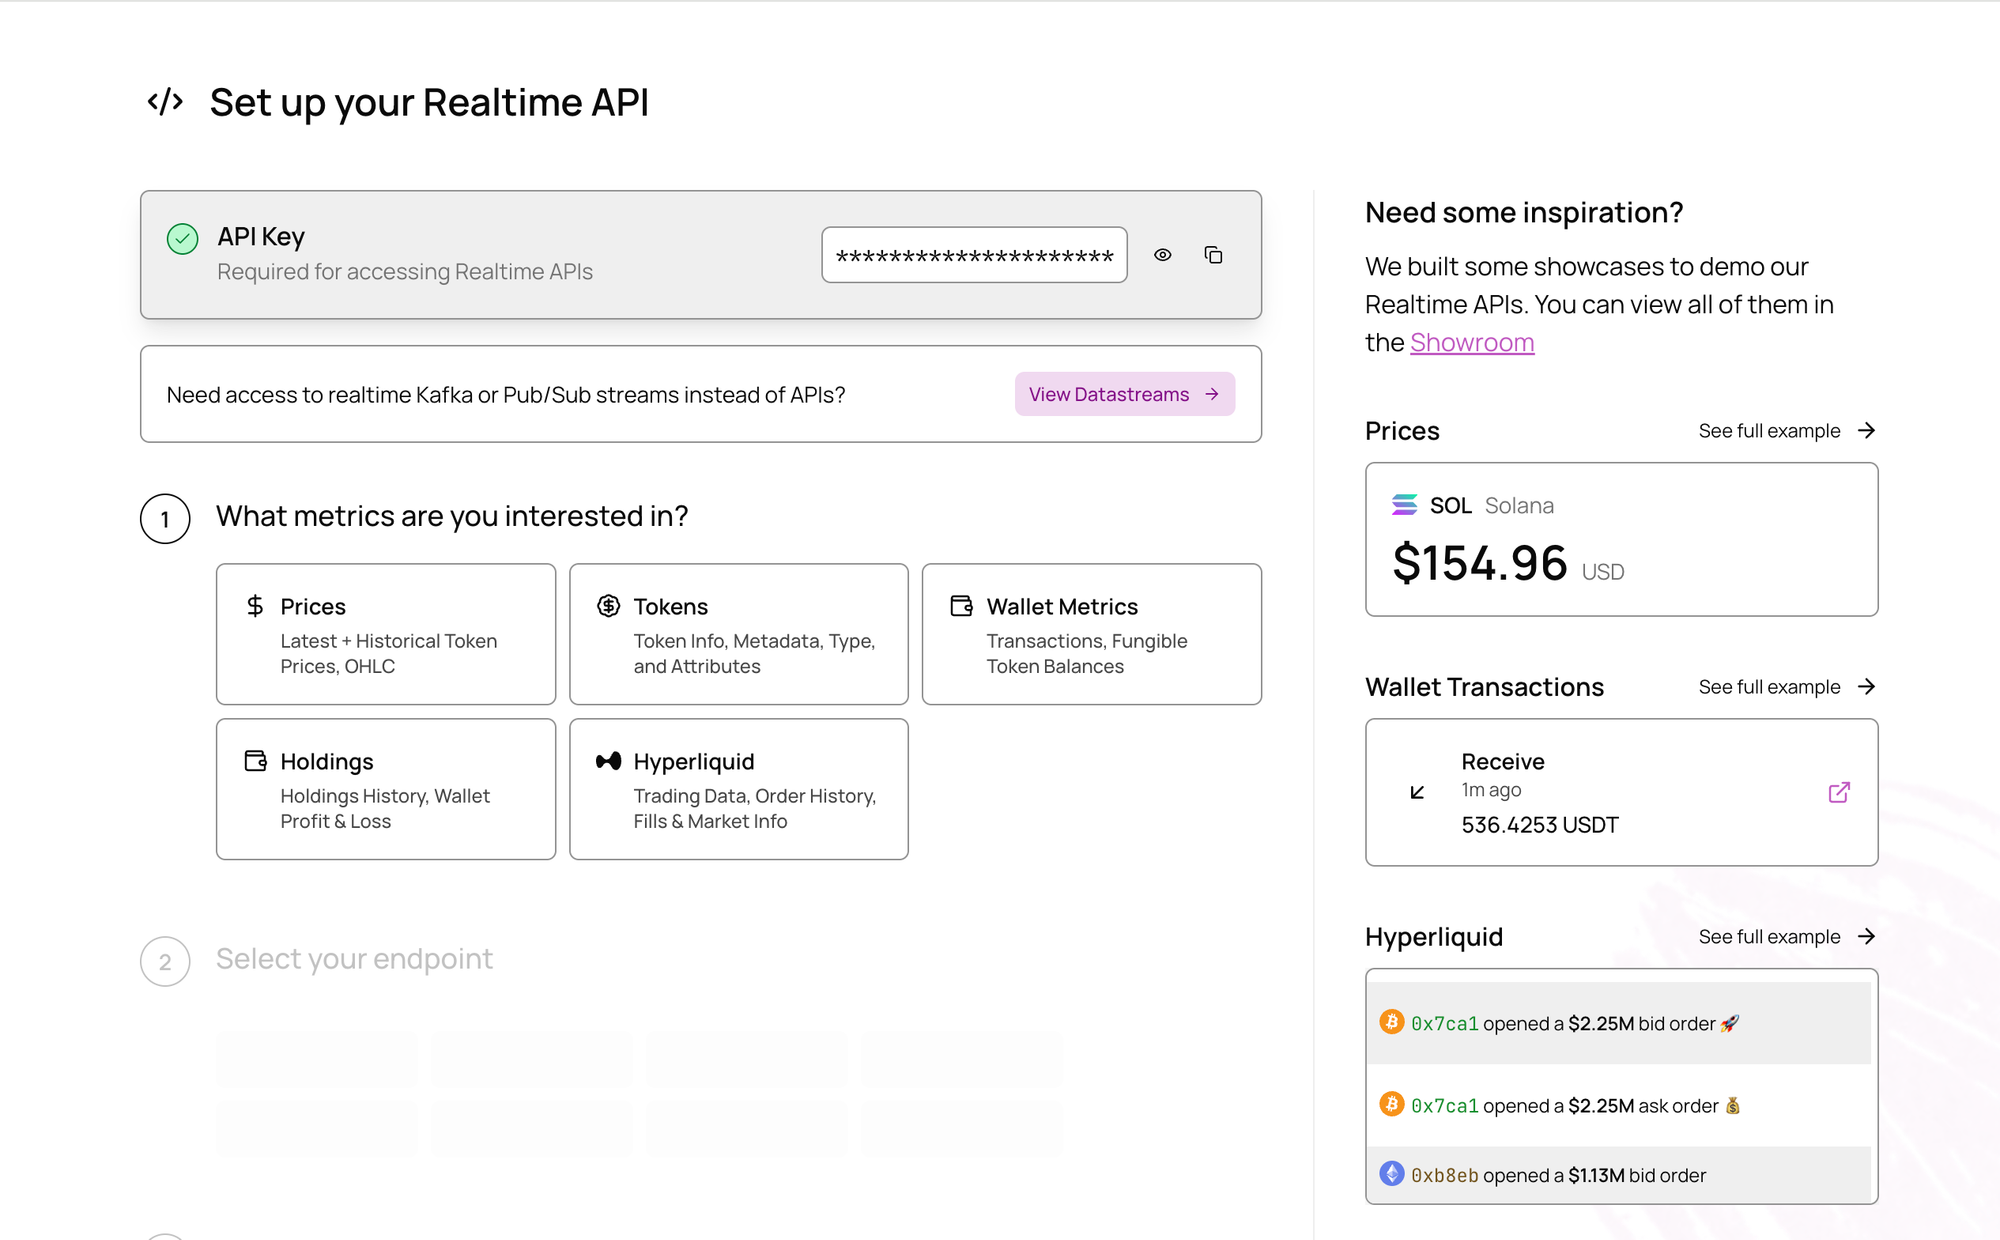Open the full example for Hyperliquid
This screenshot has width=2000, height=1240.
point(1786,937)
